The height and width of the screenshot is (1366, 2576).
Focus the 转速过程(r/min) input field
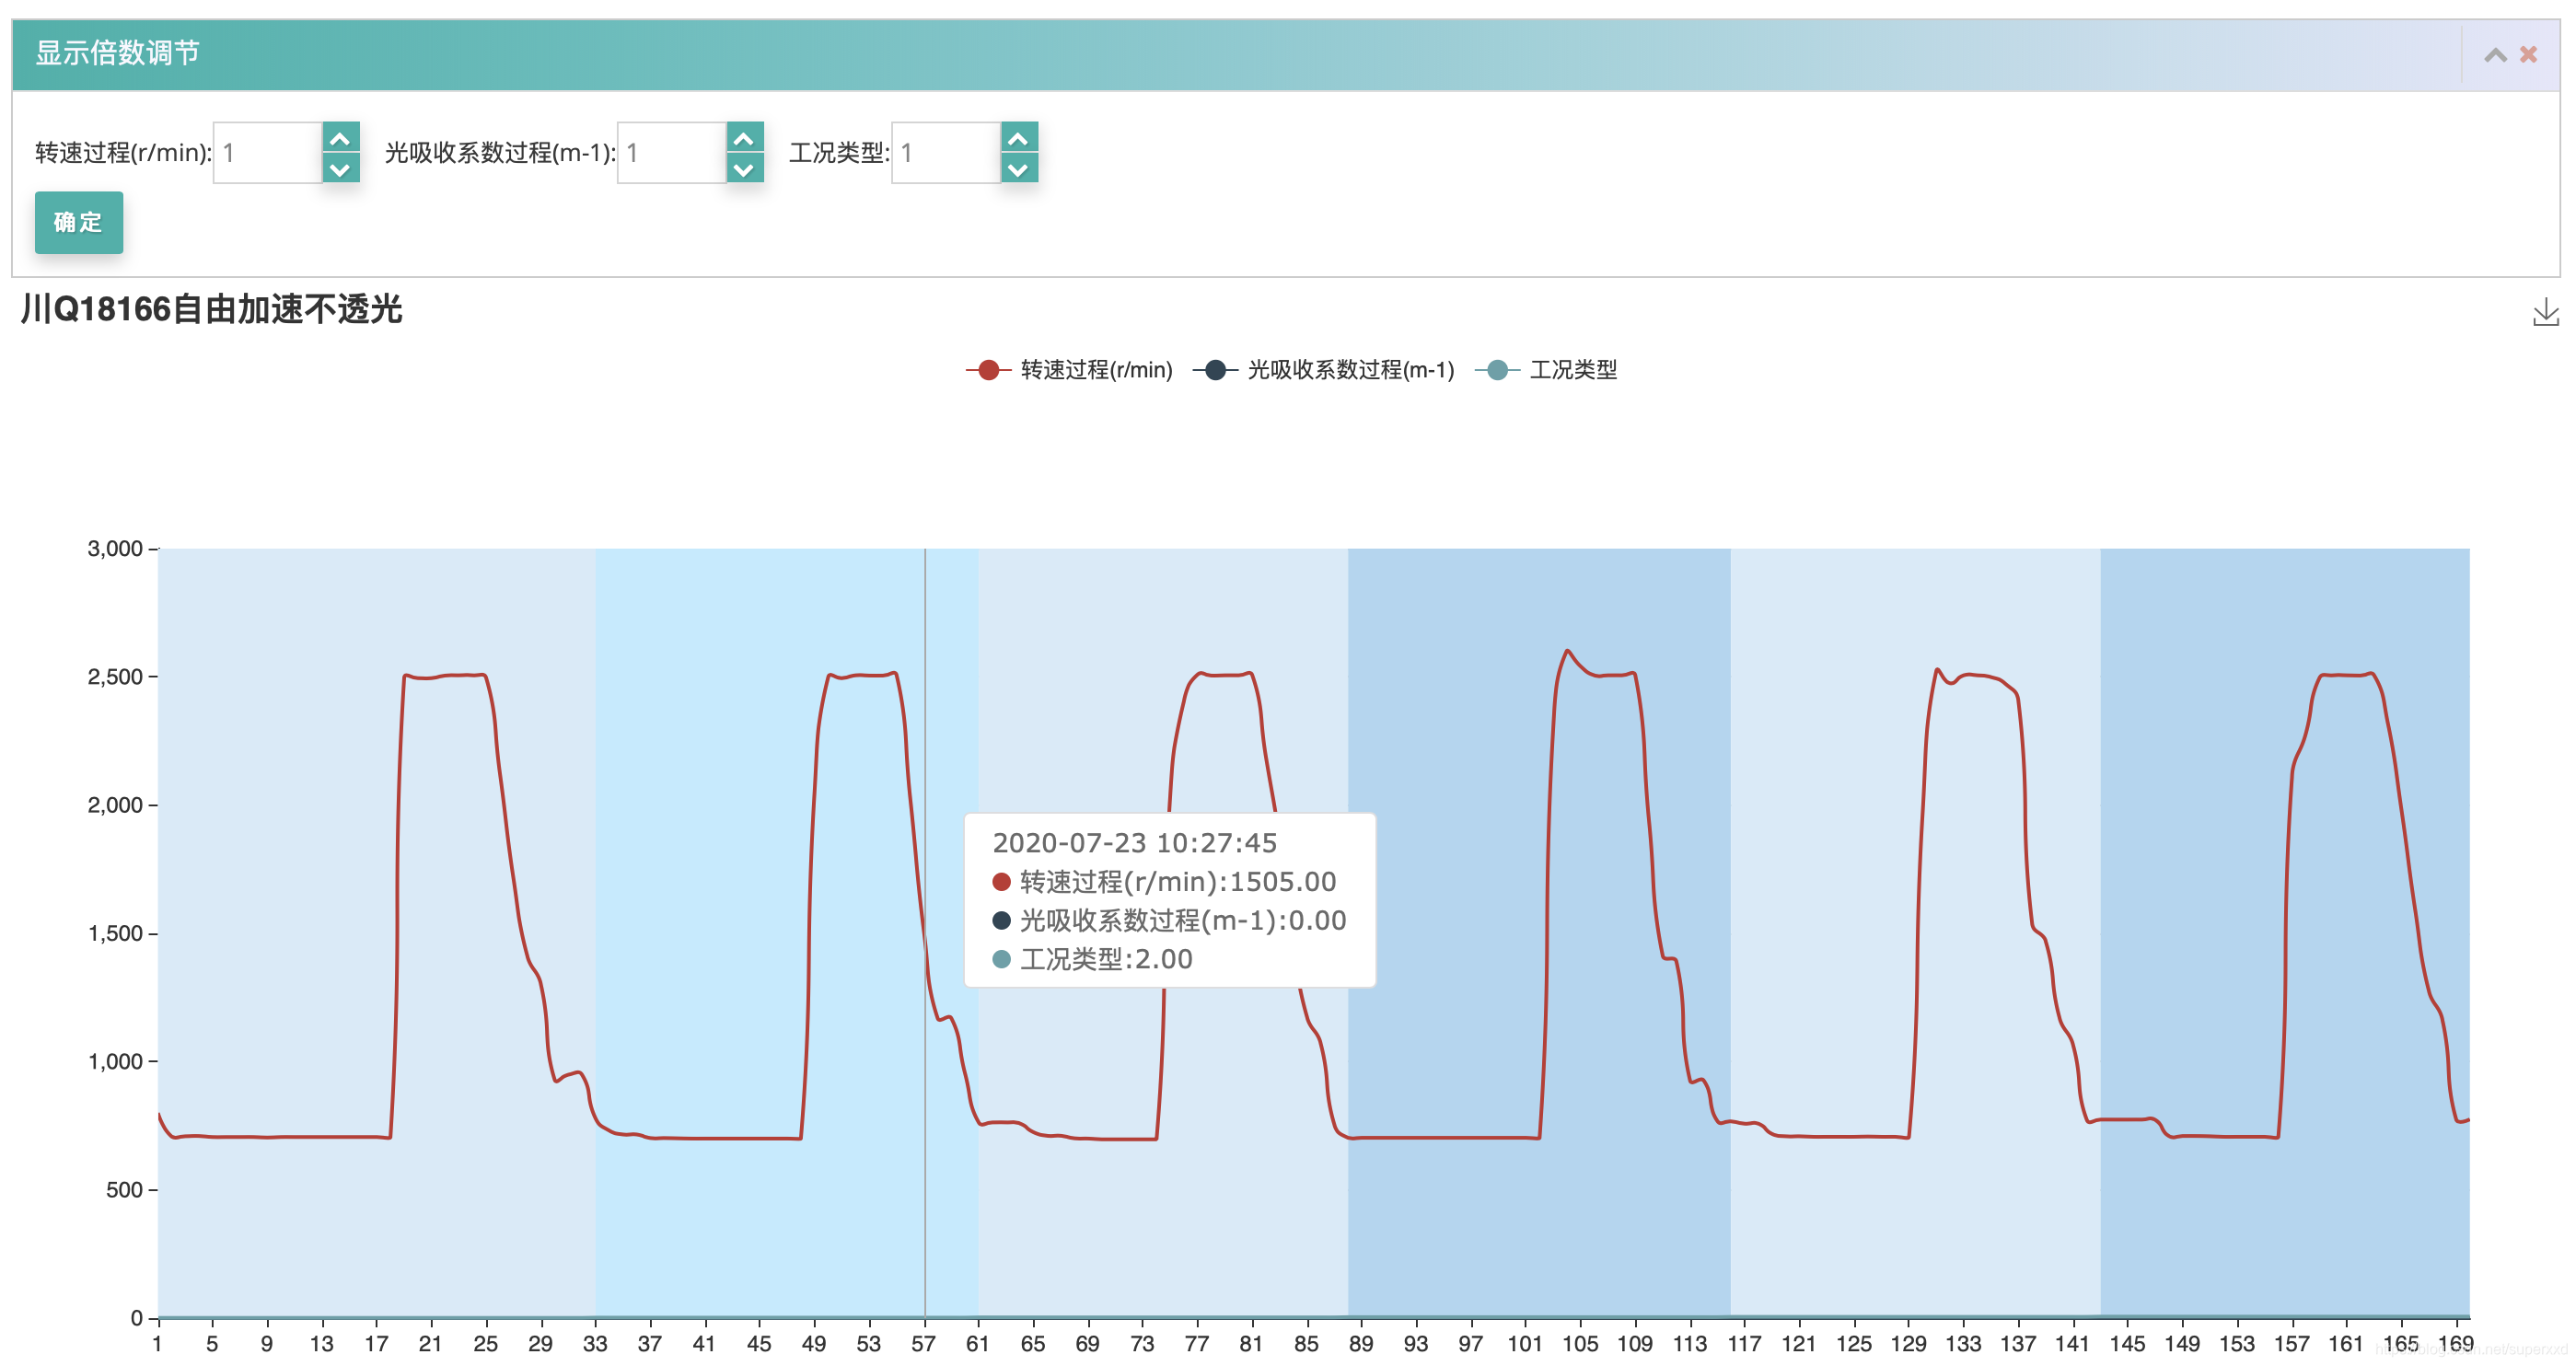pos(268,153)
